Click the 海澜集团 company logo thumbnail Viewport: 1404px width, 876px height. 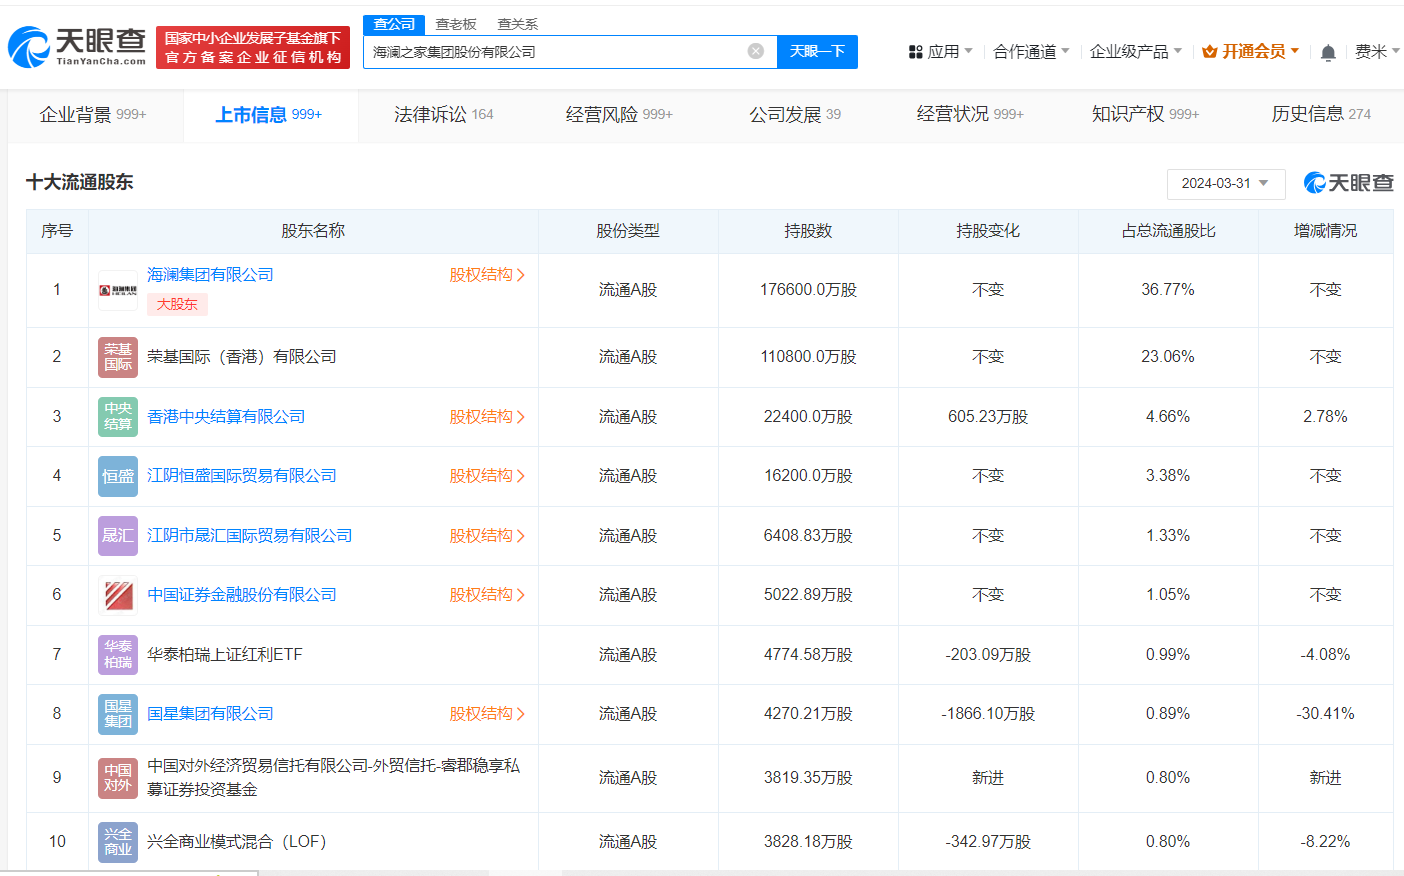117,290
